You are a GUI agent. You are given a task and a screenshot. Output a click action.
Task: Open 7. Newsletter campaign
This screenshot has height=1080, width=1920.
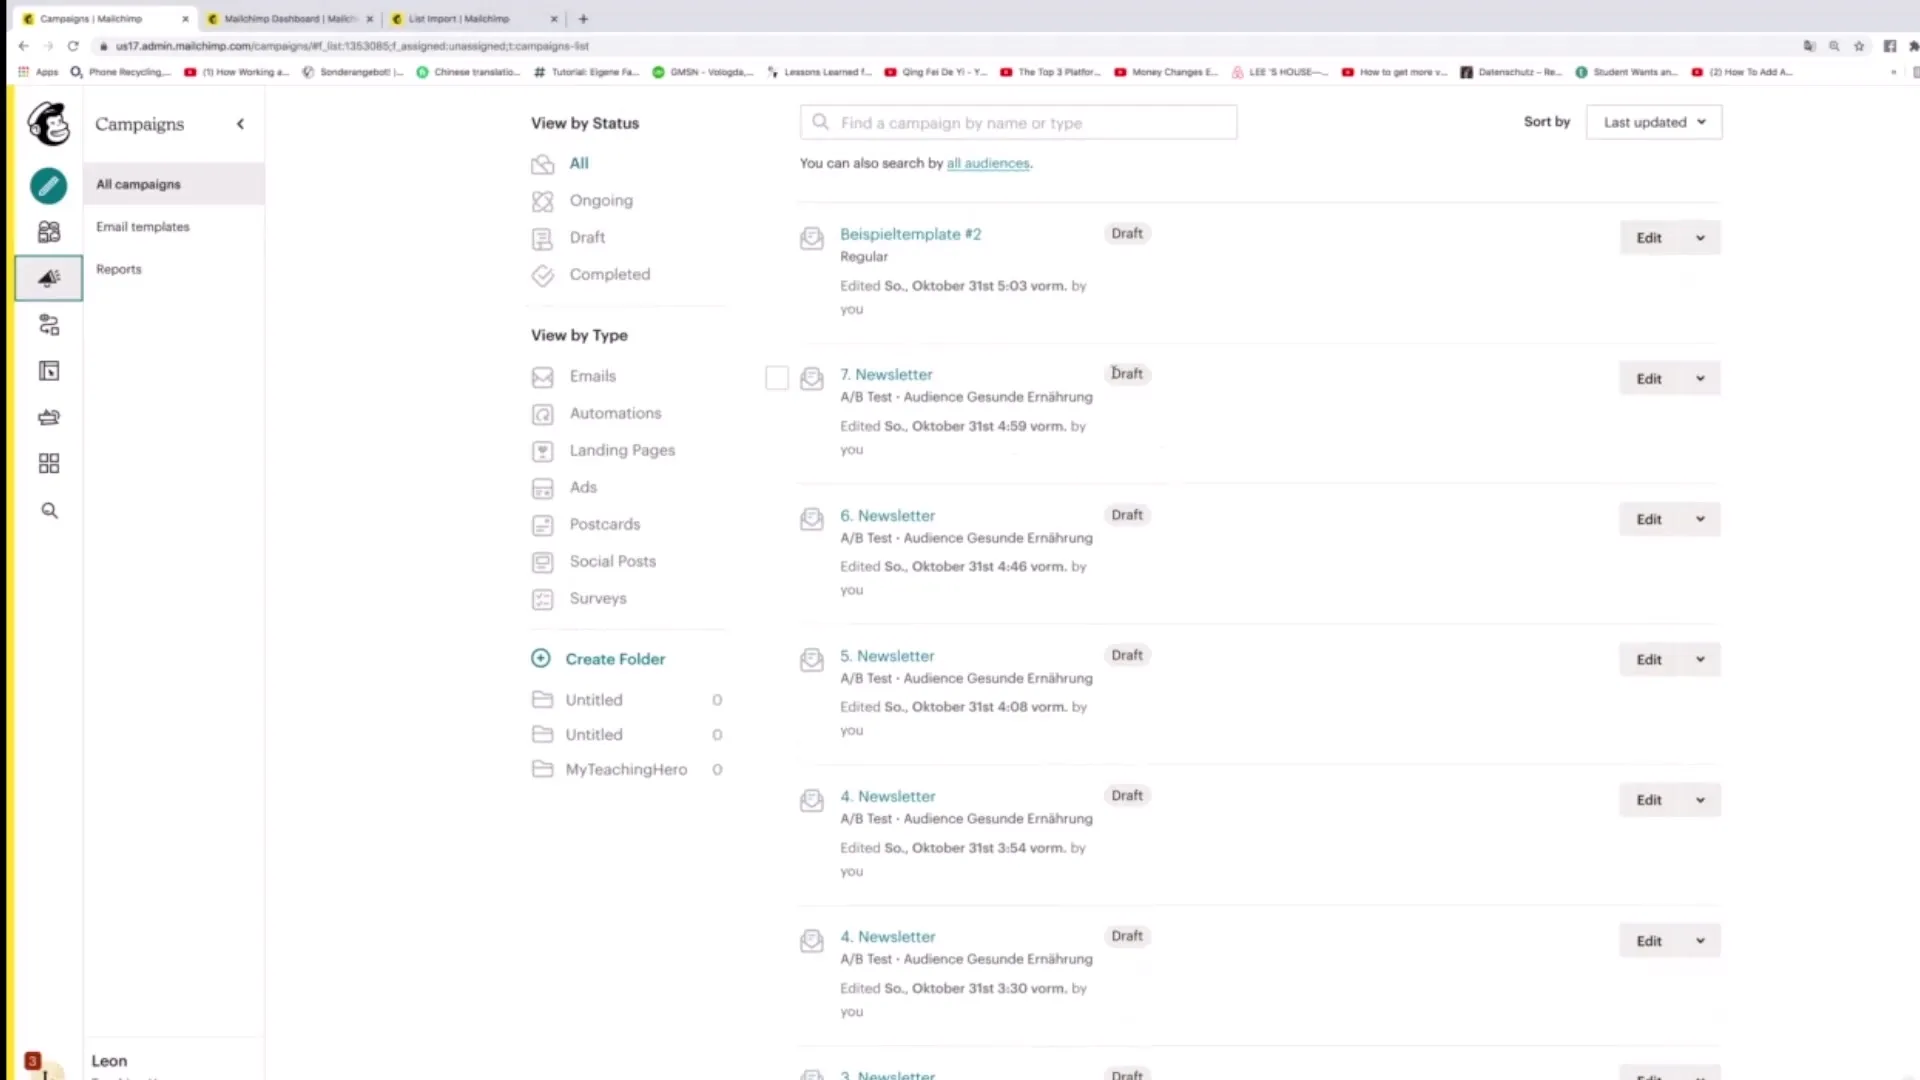(x=886, y=374)
